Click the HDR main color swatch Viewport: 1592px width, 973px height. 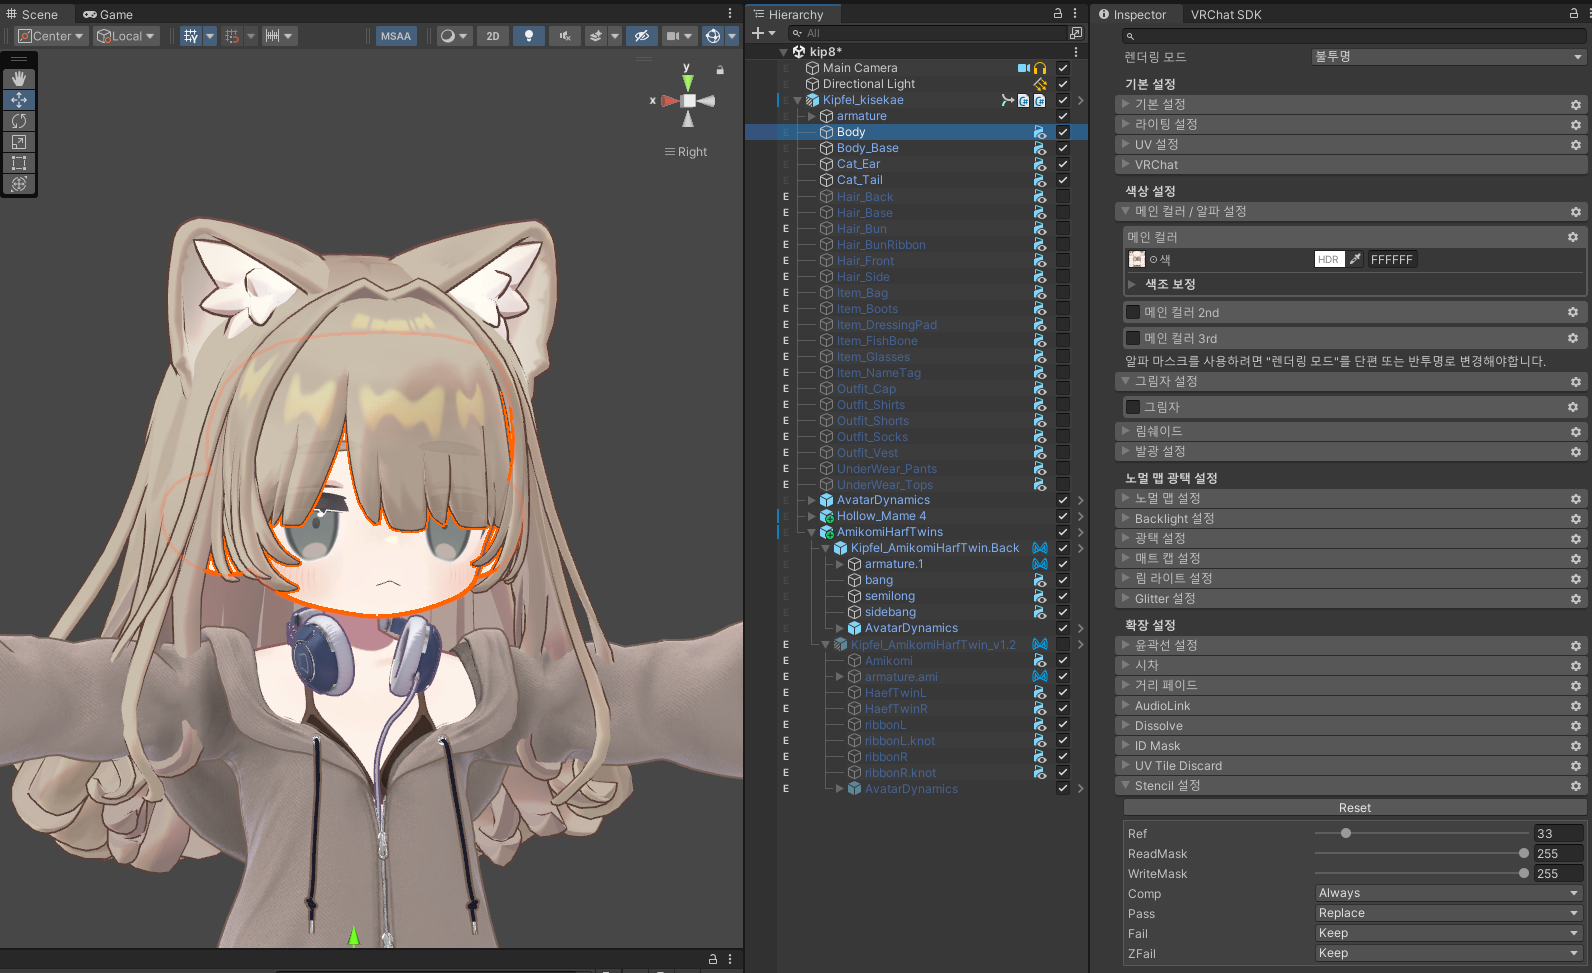coord(1328,259)
